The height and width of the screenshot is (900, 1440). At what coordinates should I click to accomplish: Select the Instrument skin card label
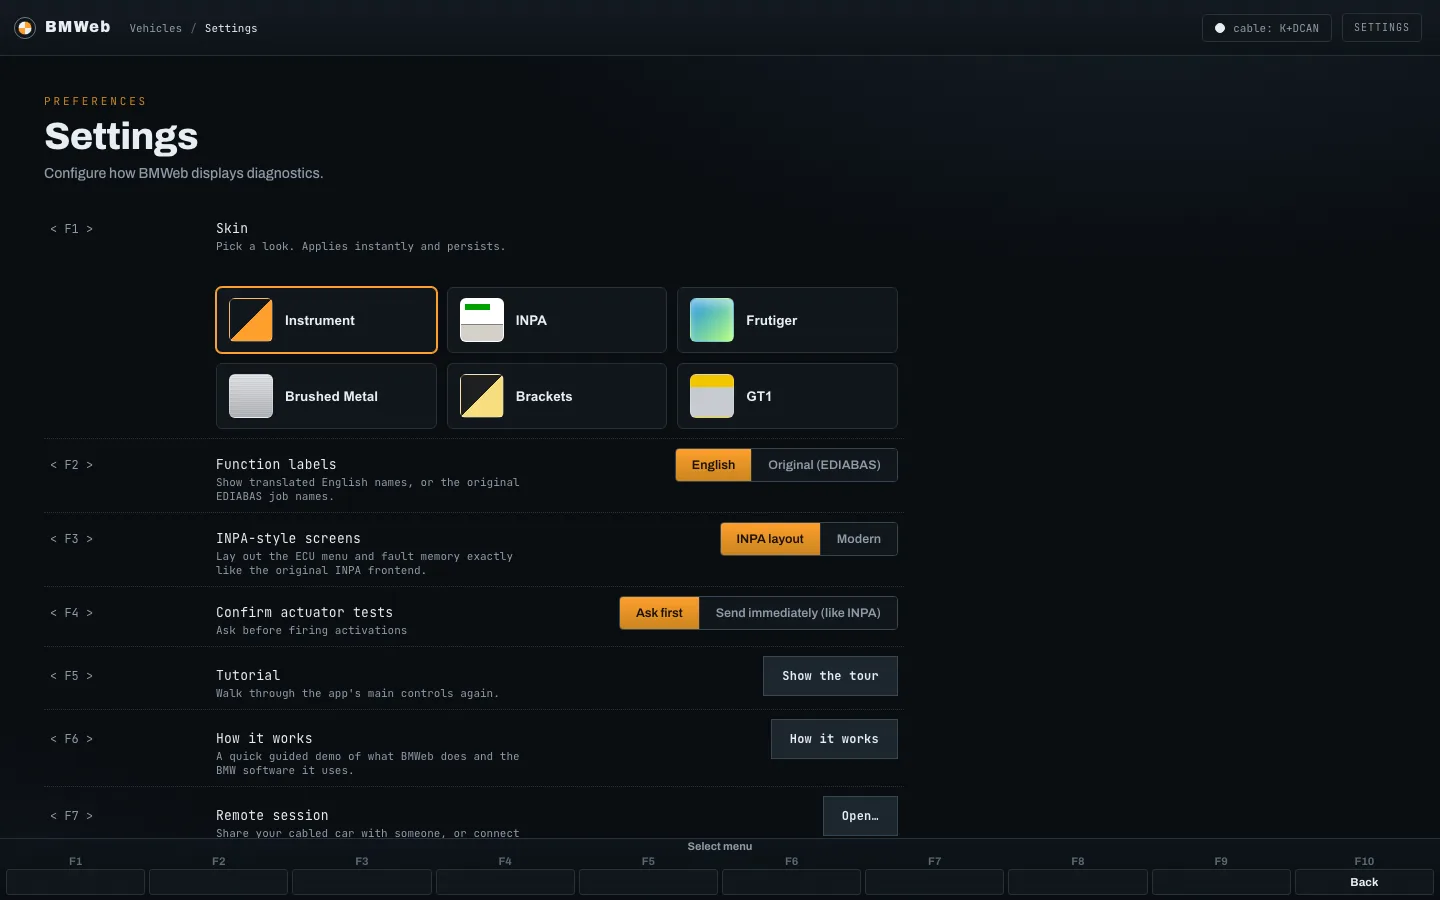pos(320,320)
